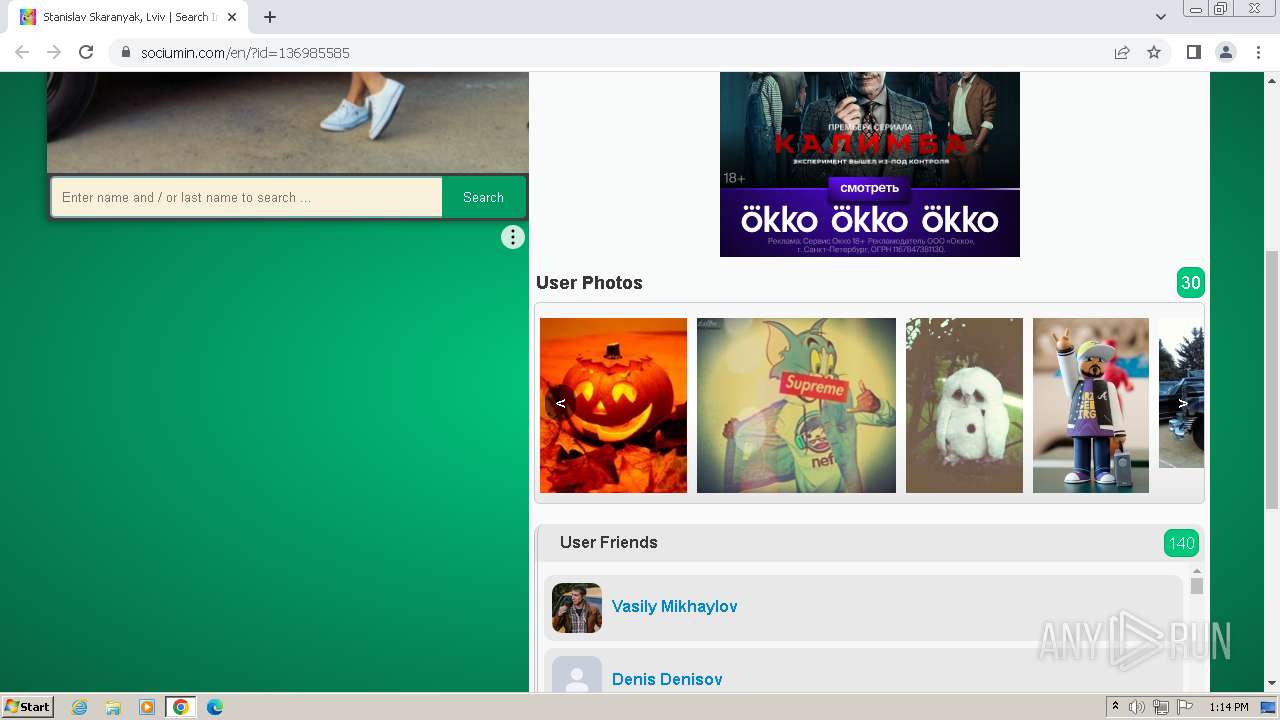Switch to Chrome in taskbar
The width and height of the screenshot is (1280, 720).
point(180,707)
